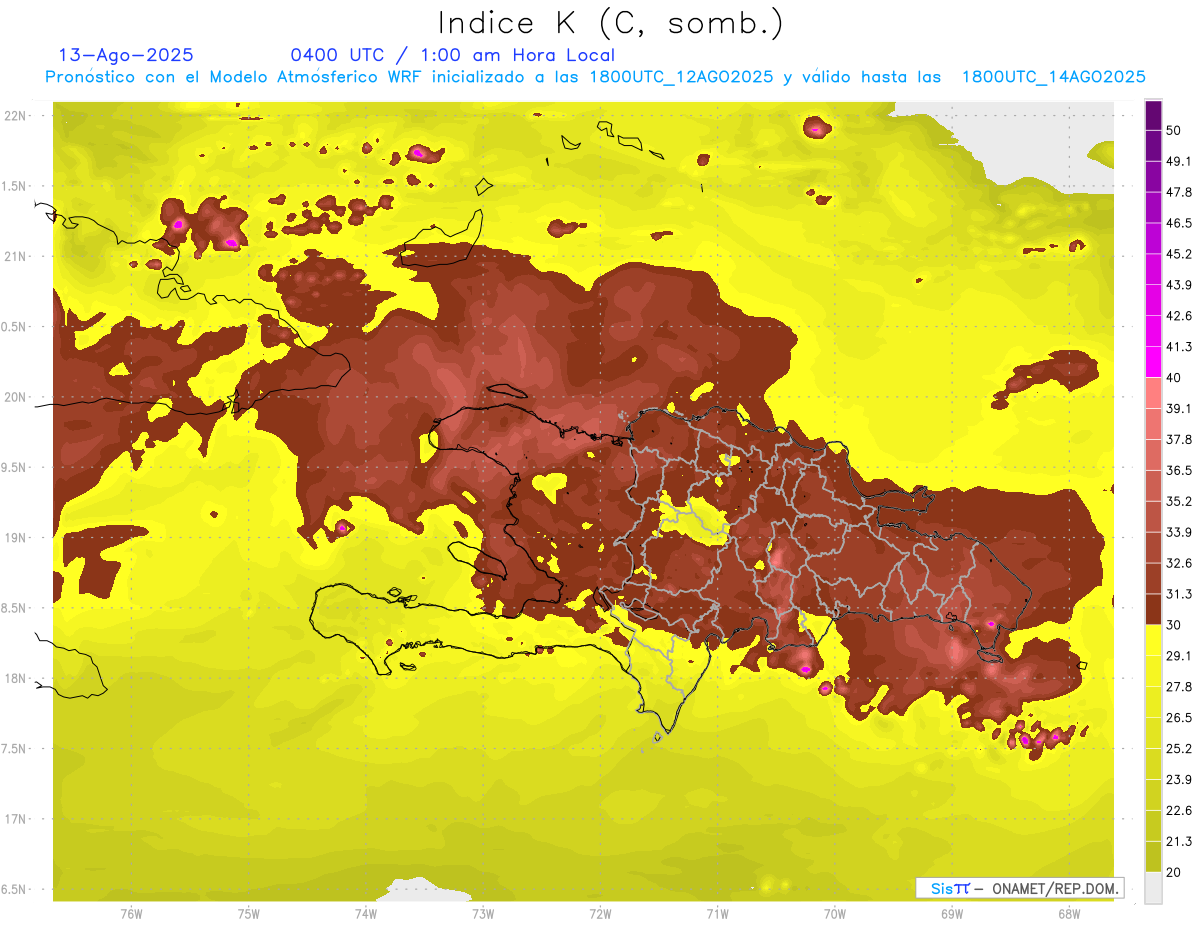Viewport: 1200px width, 927px height.
Task: Click colorbar value '23.9'
Action: tap(1179, 779)
